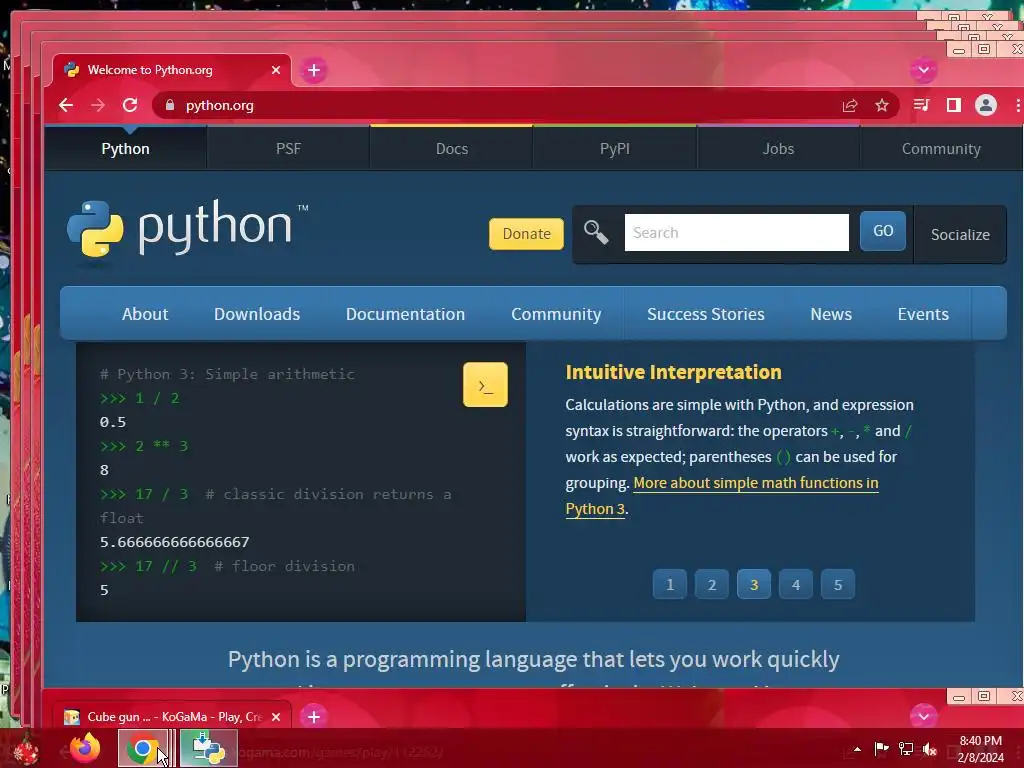Close the Welcome to Python.org tab
The height and width of the screenshot is (768, 1024).
[x=276, y=70]
